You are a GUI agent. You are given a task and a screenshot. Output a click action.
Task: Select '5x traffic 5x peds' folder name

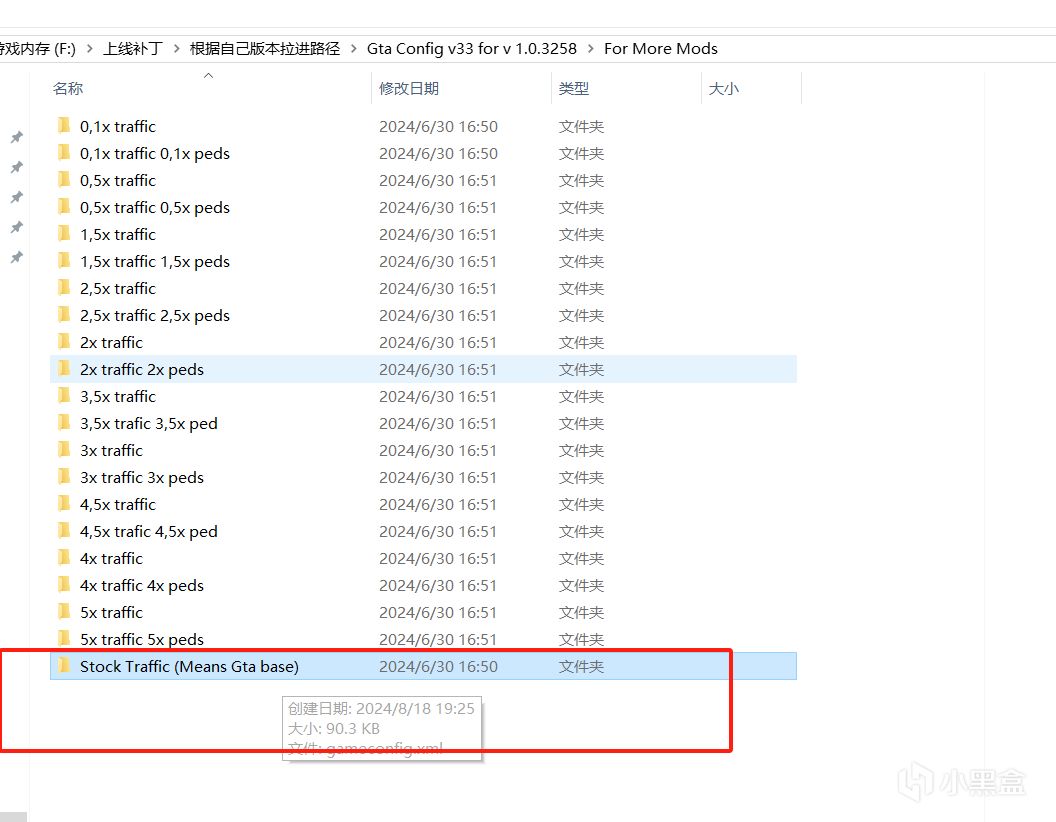click(x=141, y=639)
